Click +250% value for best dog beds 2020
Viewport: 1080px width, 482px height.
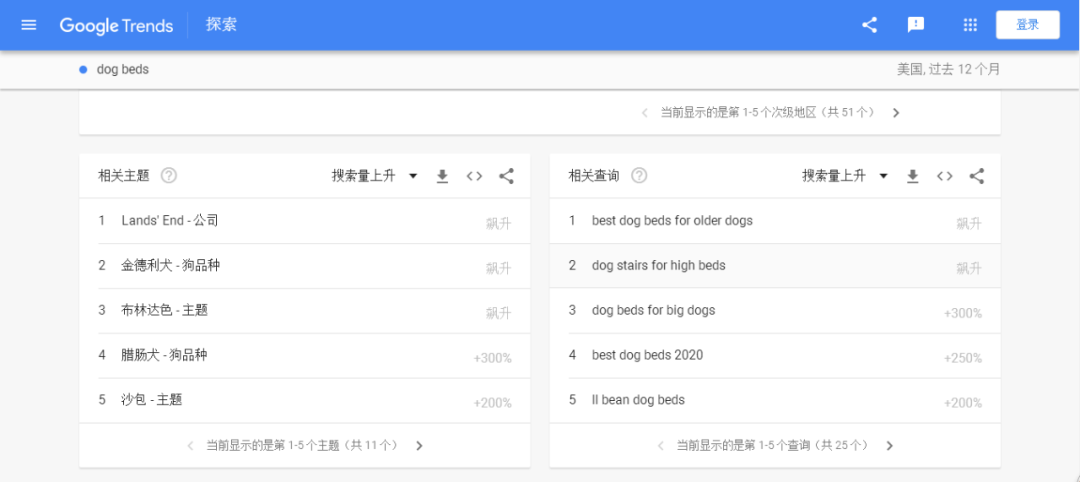coord(963,358)
